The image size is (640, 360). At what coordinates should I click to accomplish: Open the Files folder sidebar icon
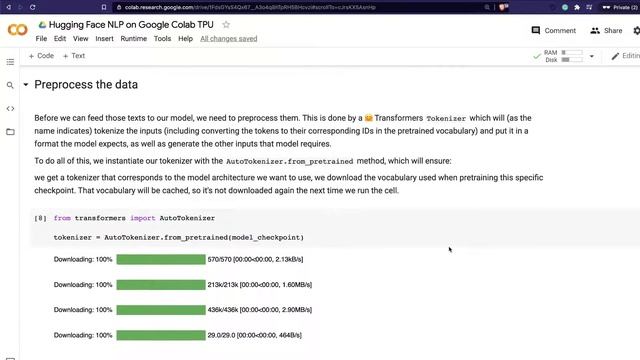pos(10,132)
